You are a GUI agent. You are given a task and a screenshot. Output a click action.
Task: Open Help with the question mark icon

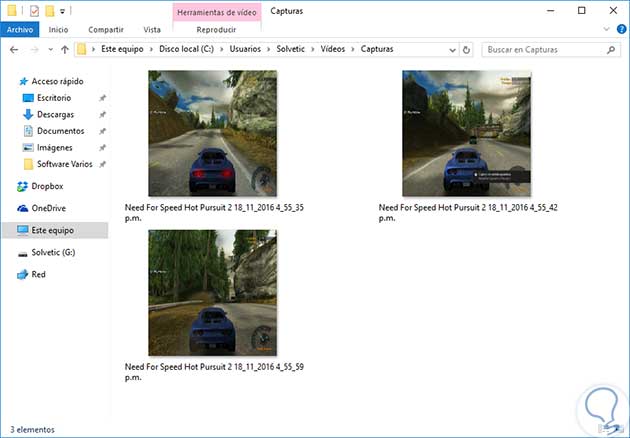point(621,29)
